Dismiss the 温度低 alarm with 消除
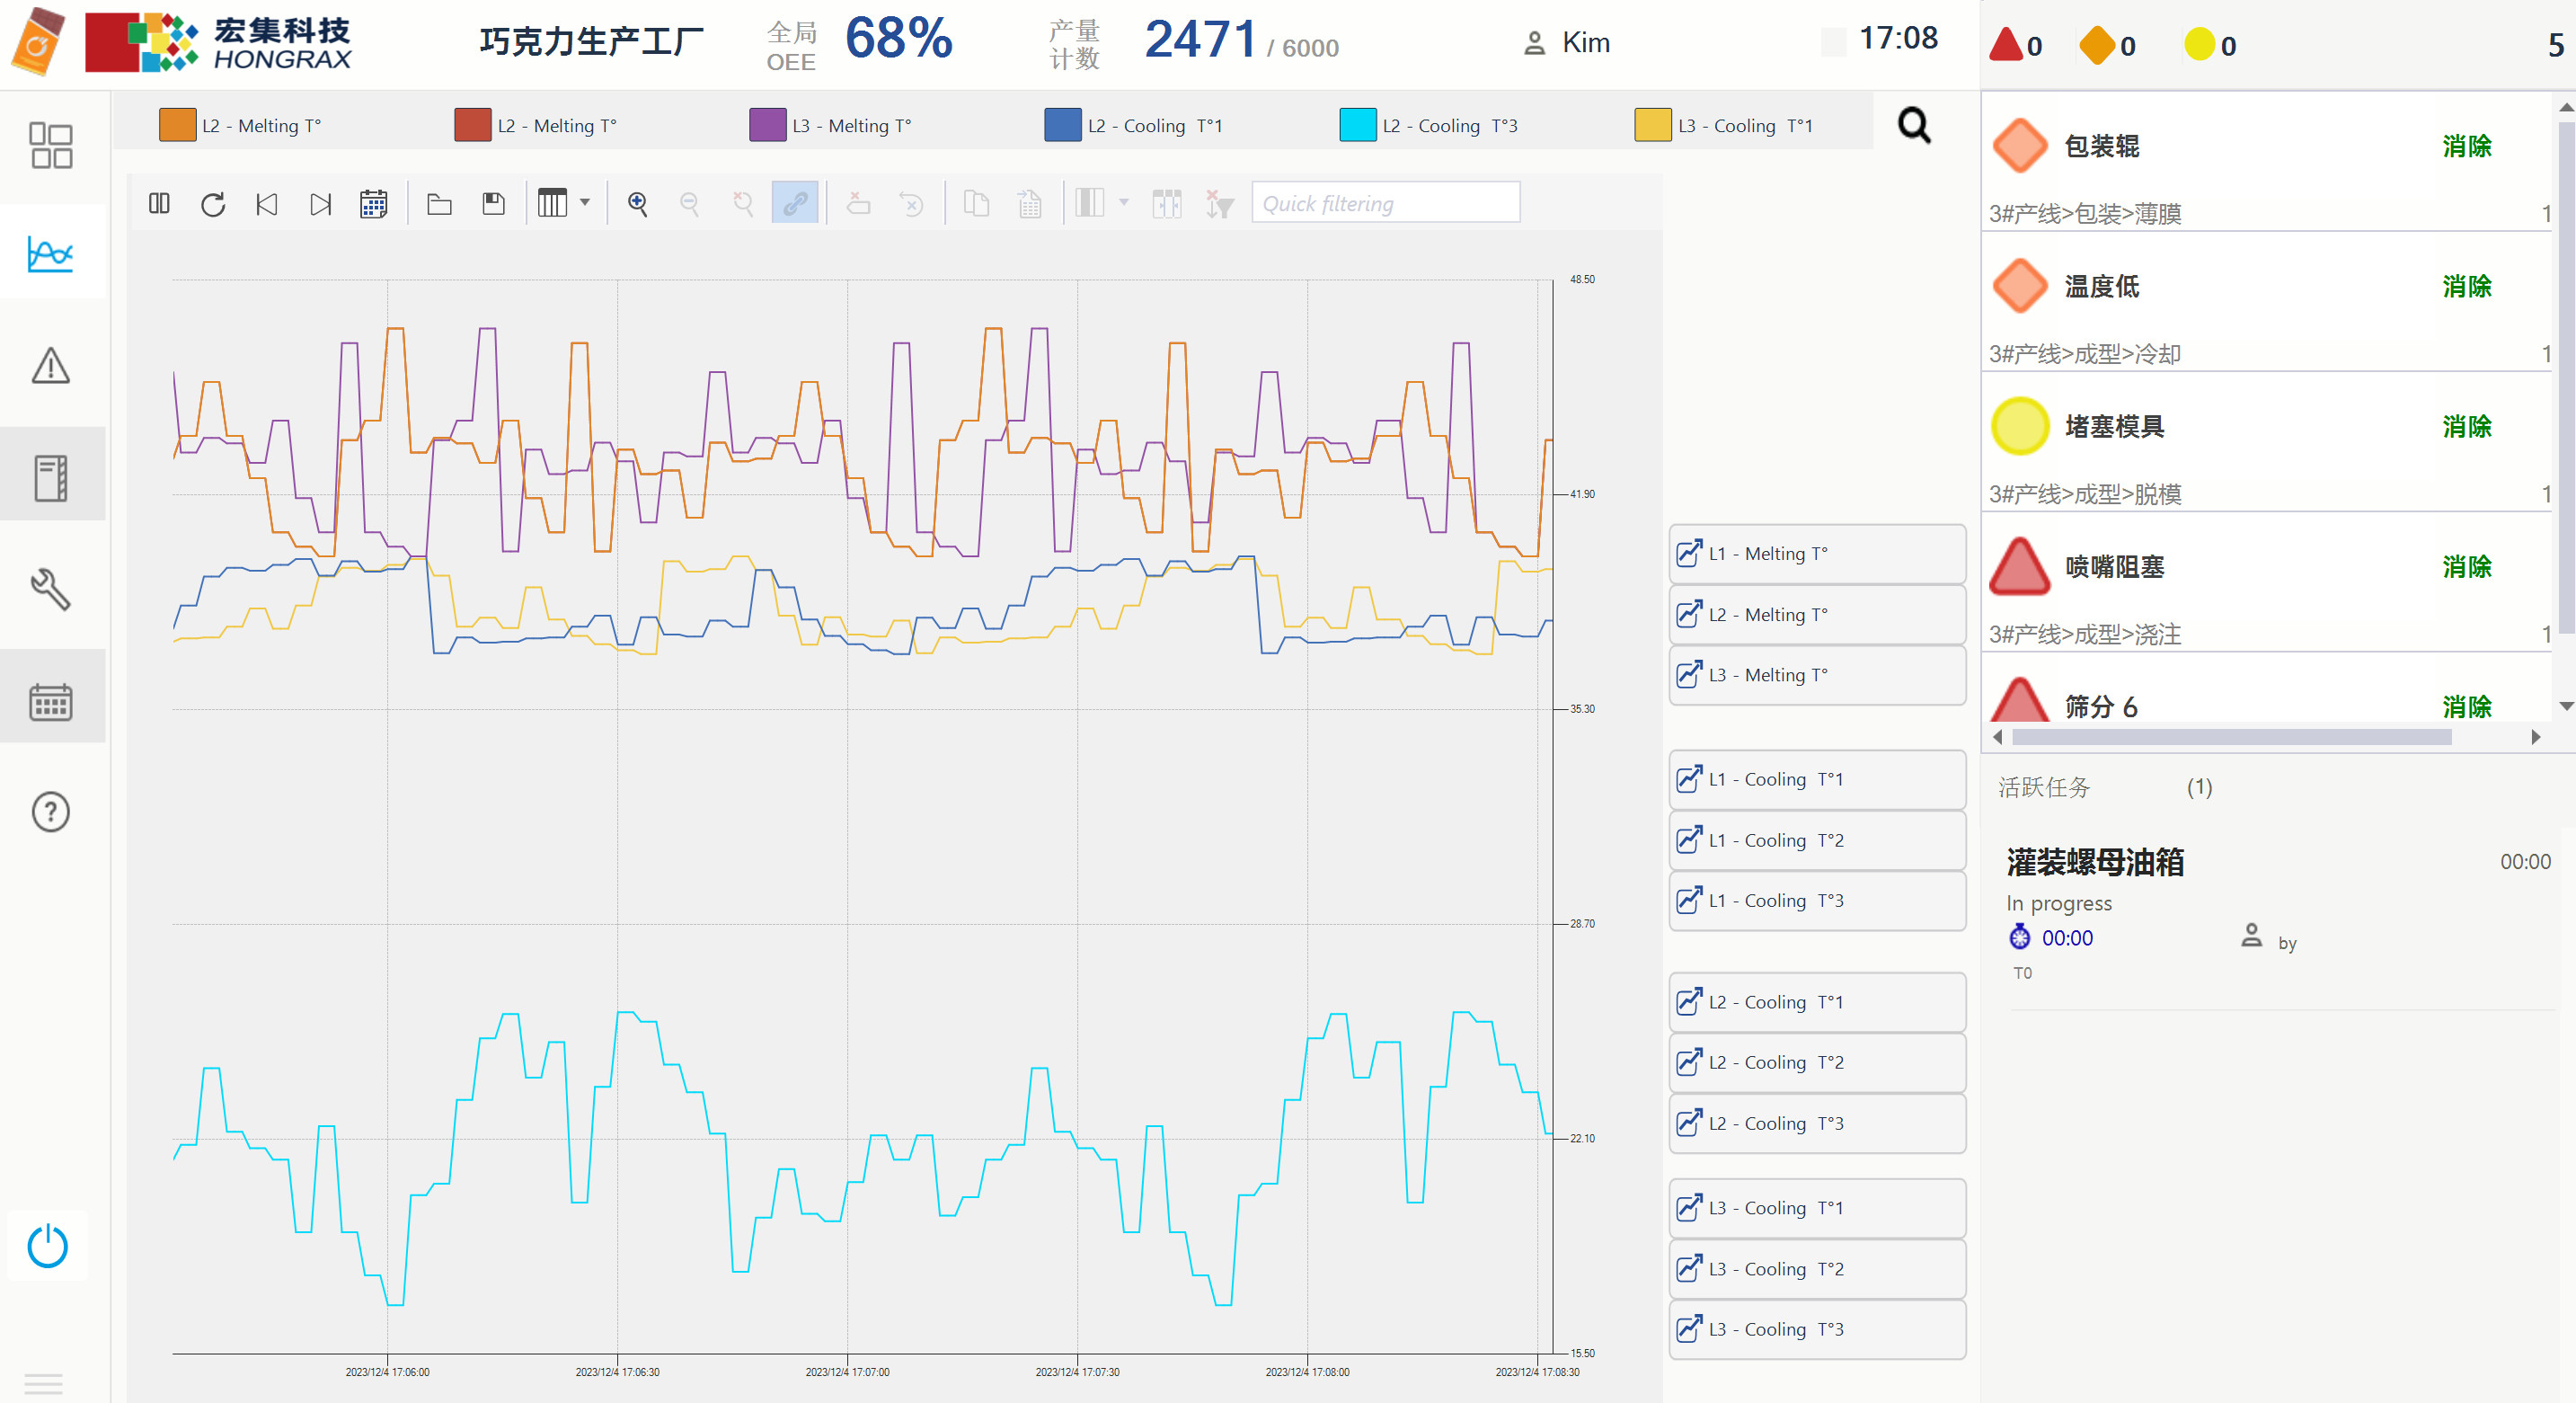The width and height of the screenshot is (2576, 1403). coord(2466,286)
